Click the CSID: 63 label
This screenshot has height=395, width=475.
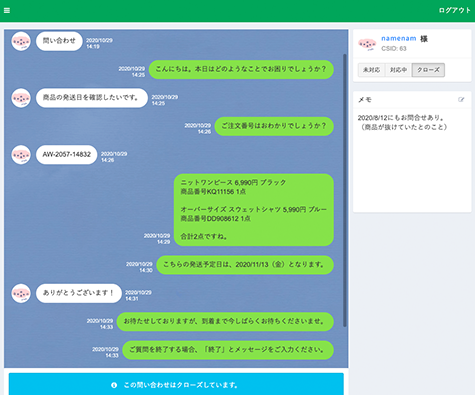(x=394, y=49)
